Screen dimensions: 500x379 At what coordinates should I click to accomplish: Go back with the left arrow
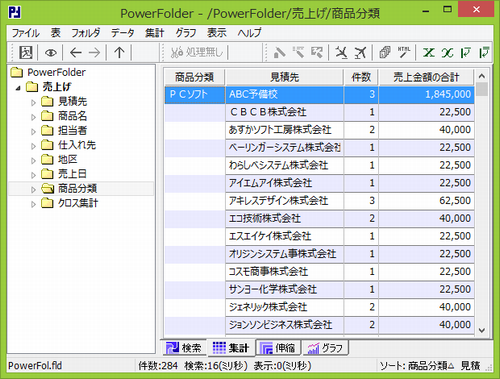(x=76, y=52)
